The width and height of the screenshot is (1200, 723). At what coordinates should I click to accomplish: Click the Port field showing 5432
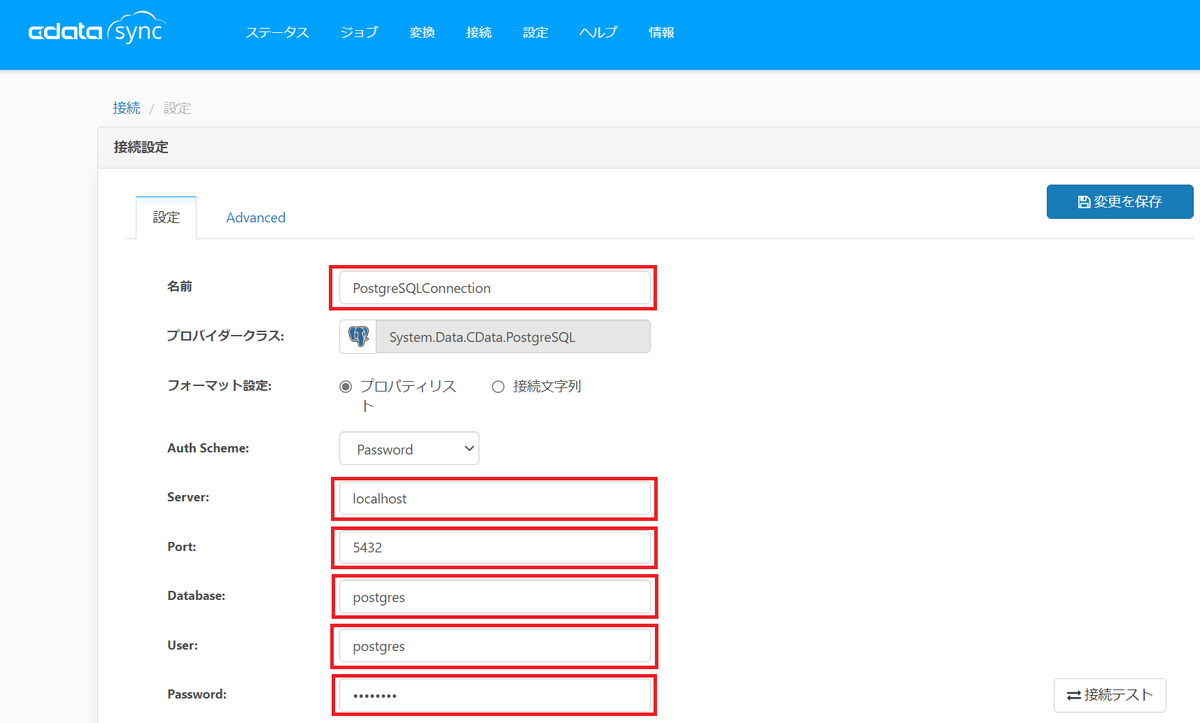(495, 548)
